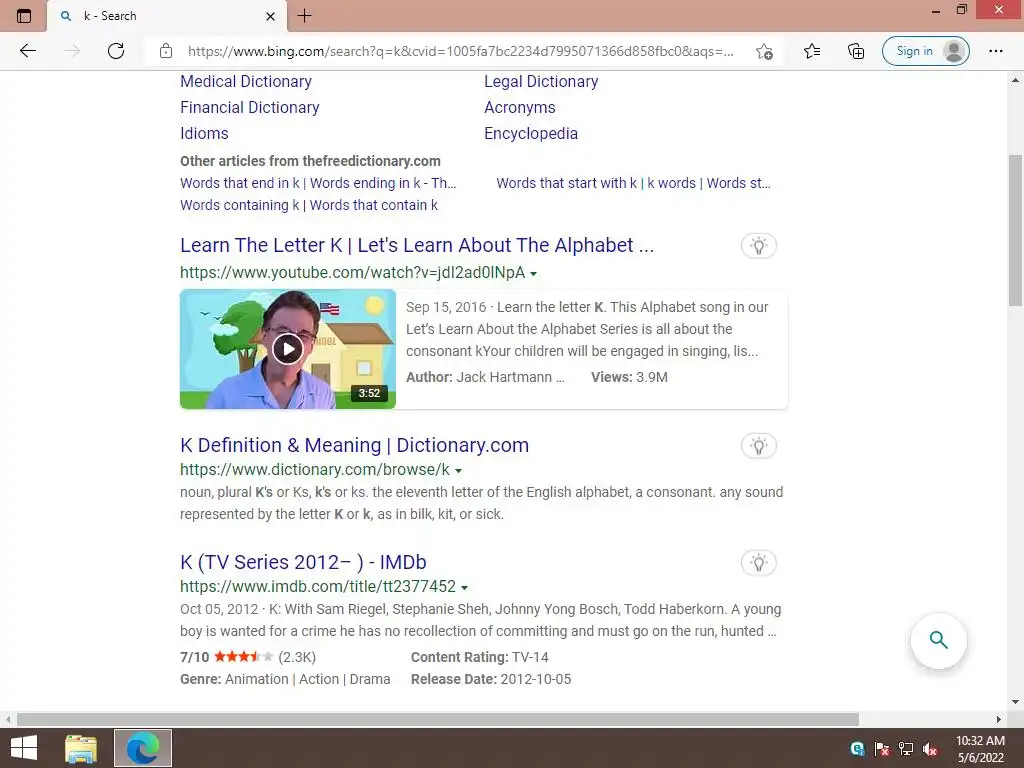Reload the page with the Refresh icon
Viewport: 1024px width, 768px height.
pos(116,51)
